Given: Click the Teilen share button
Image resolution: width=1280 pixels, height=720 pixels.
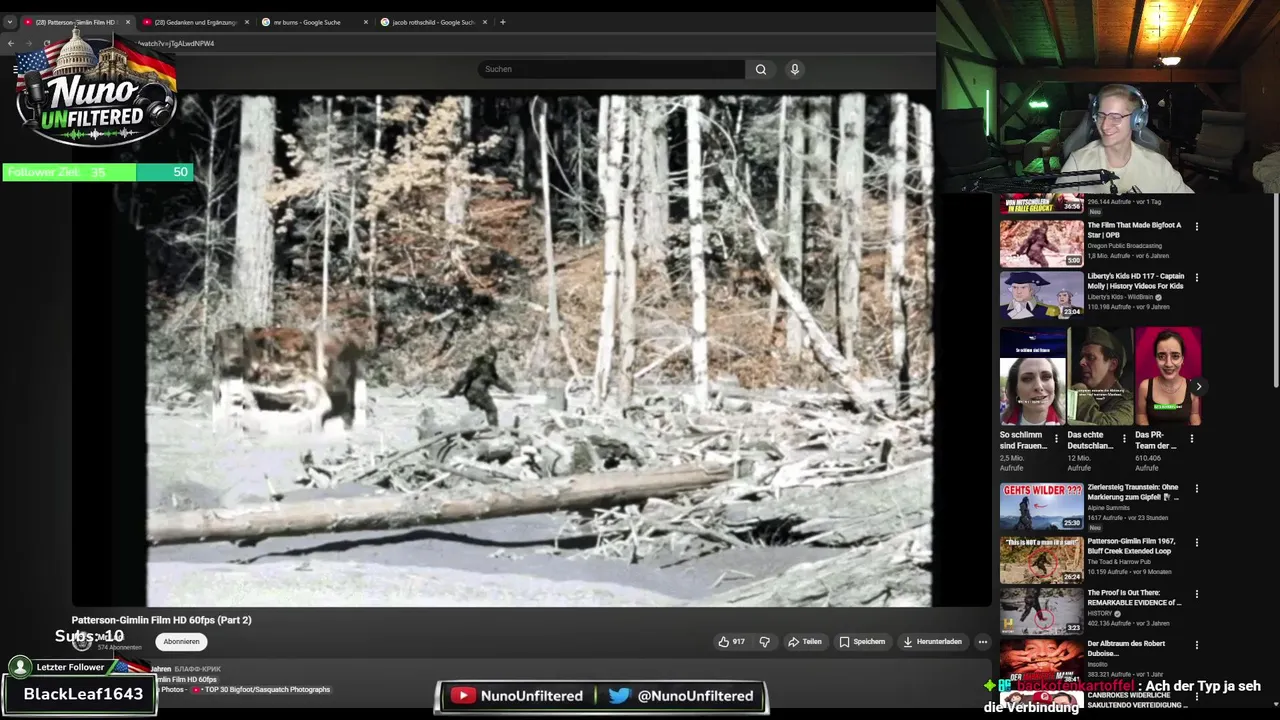Looking at the screenshot, I should tap(805, 642).
